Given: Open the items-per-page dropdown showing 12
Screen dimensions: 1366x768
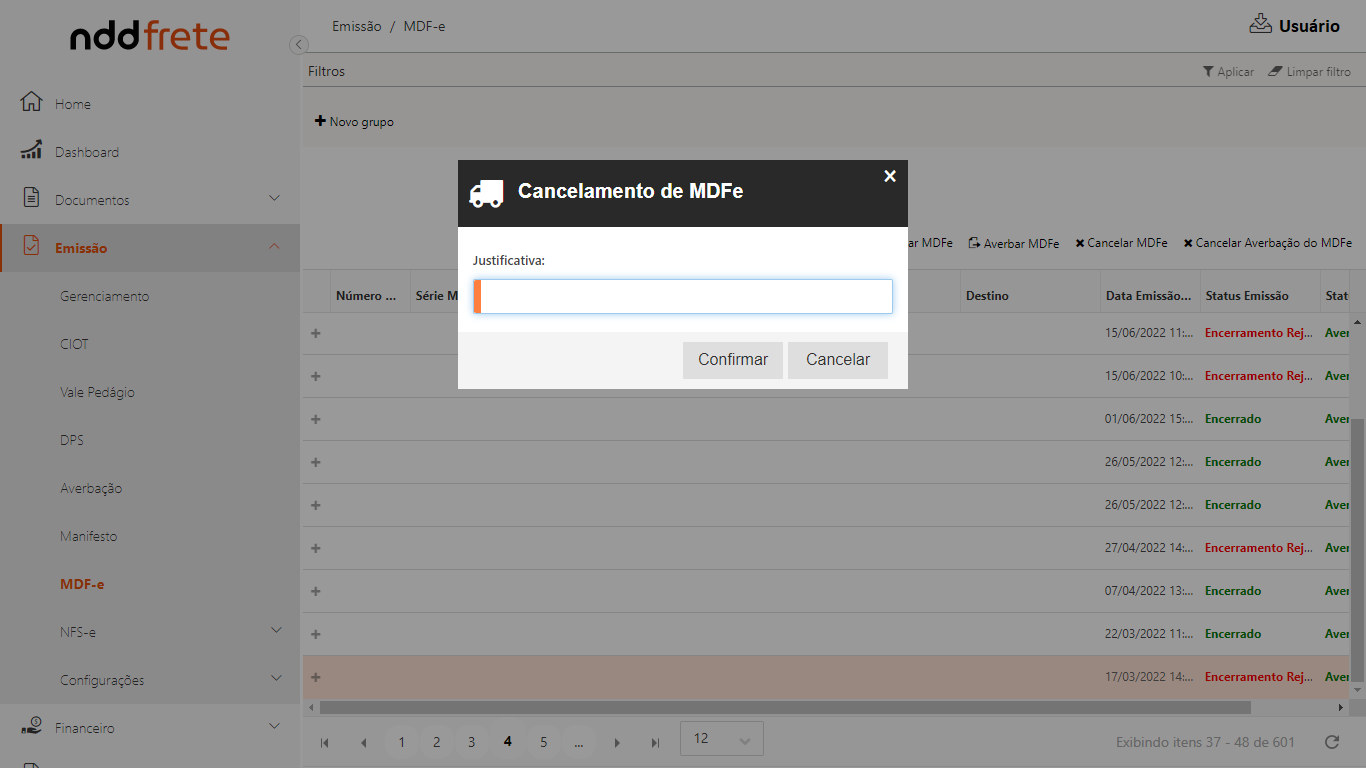Looking at the screenshot, I should pyautogui.click(x=721, y=739).
